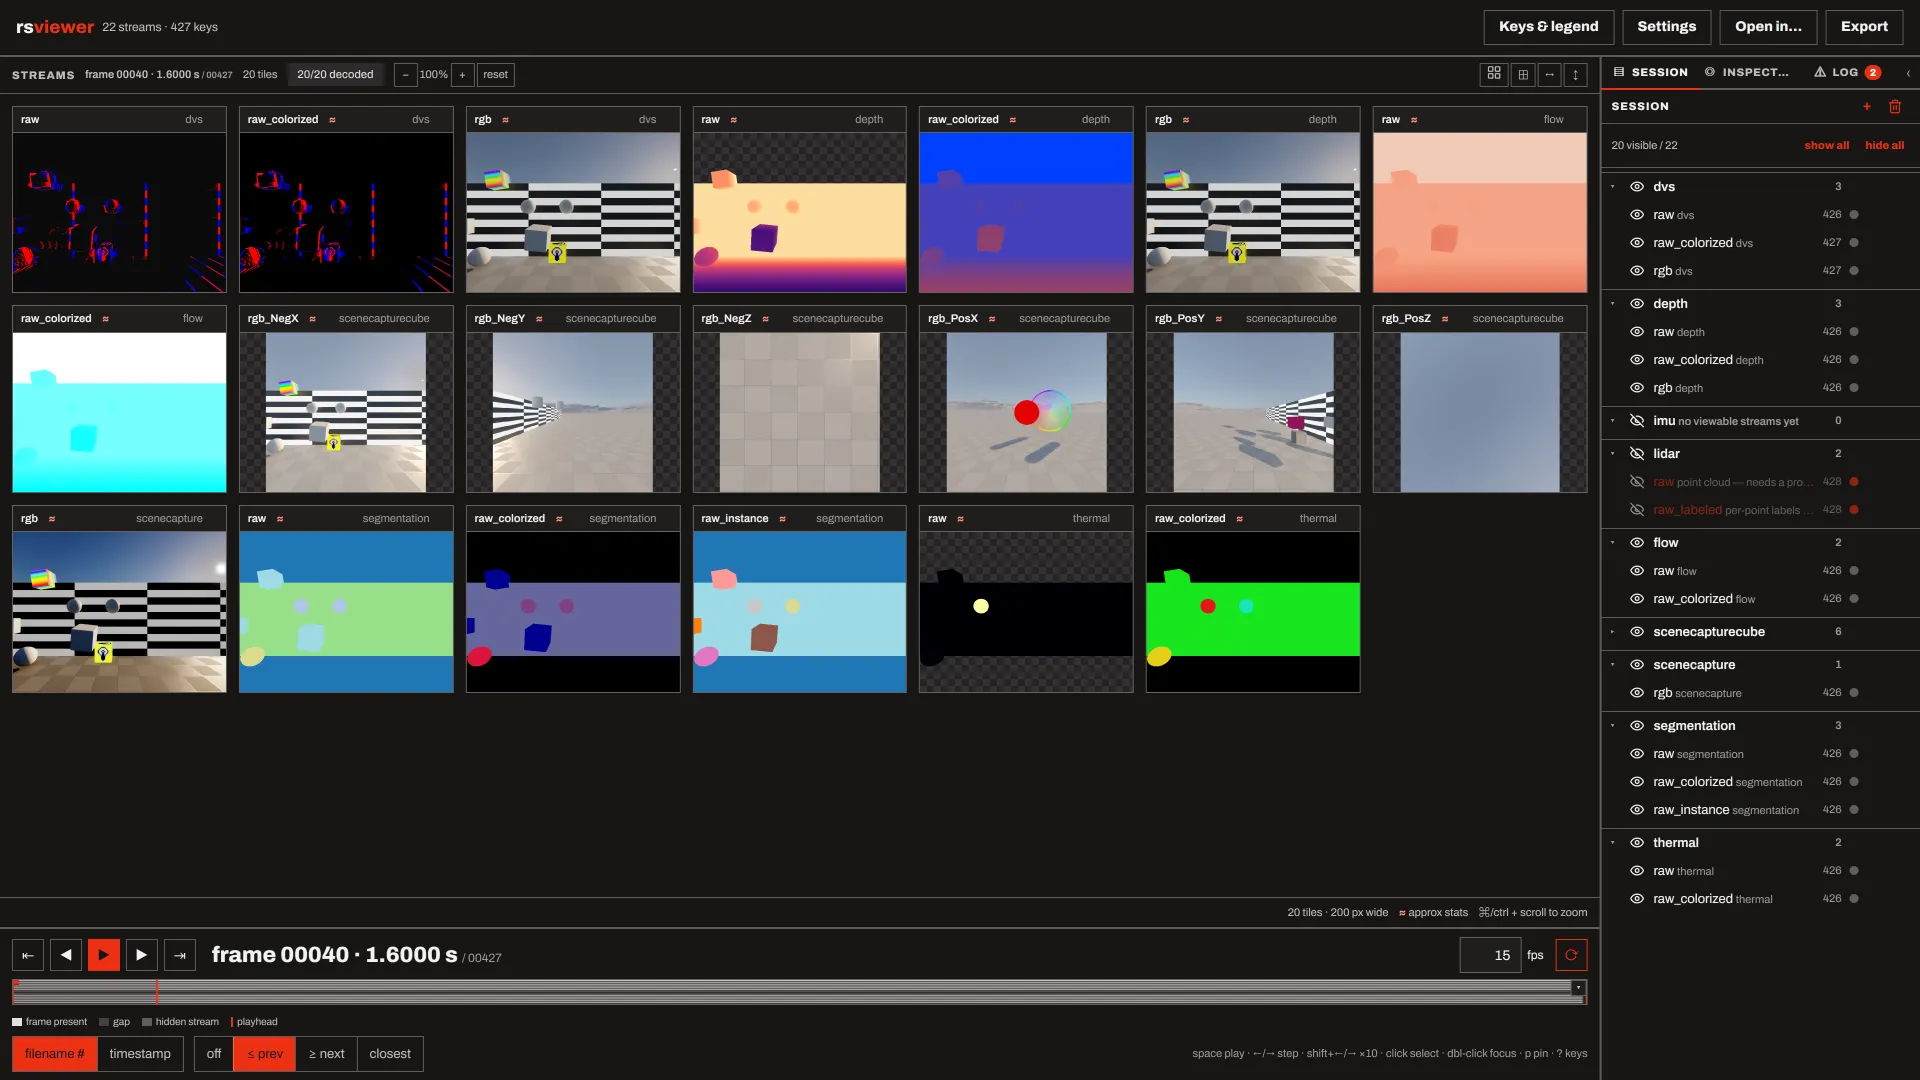
Task: Expand the scenecapturecube group
Action: coord(1613,632)
